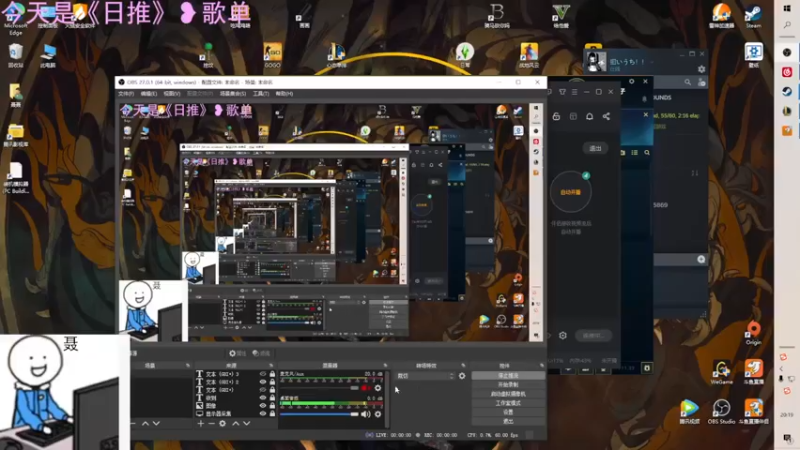Screen dimensions: 800x450
Task: Click 退出 pill button in accelerator window
Action: tap(595, 148)
